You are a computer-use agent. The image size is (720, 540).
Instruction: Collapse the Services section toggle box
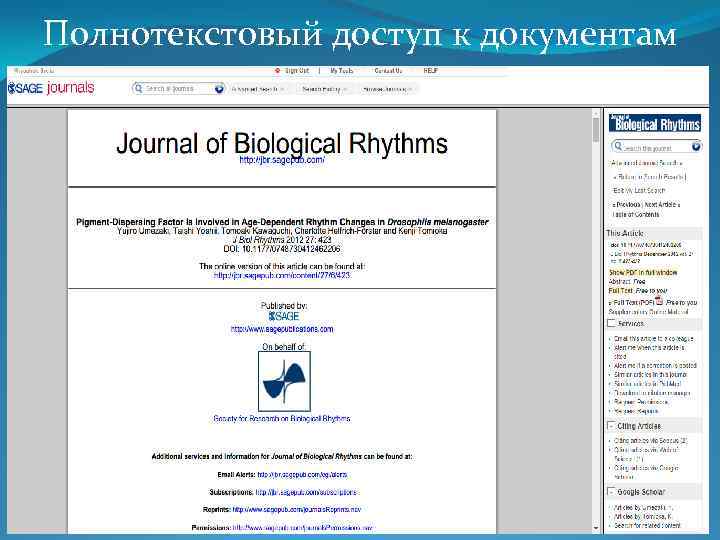point(611,323)
